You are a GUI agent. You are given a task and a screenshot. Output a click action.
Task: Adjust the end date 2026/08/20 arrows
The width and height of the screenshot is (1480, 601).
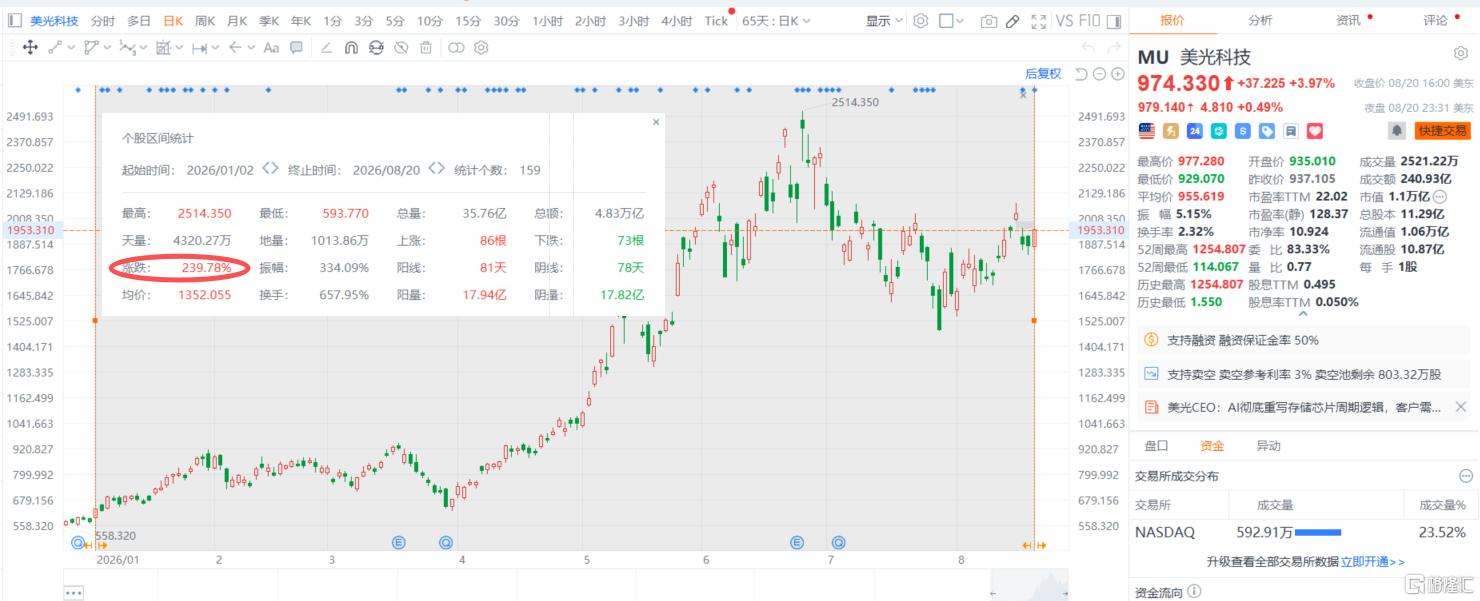click(436, 169)
